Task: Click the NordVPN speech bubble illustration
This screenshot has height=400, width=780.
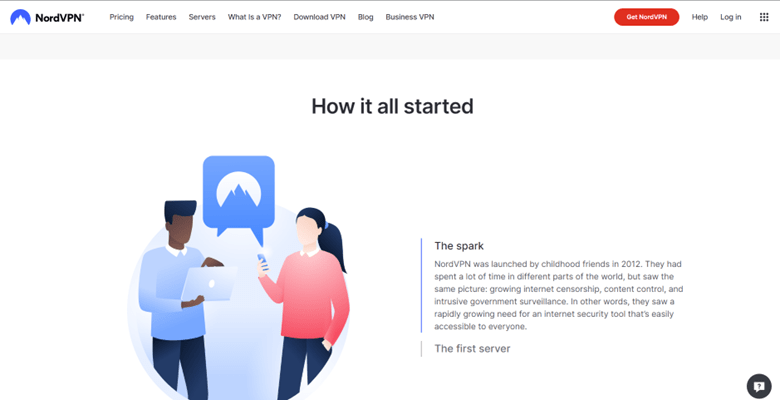Action: pos(239,200)
